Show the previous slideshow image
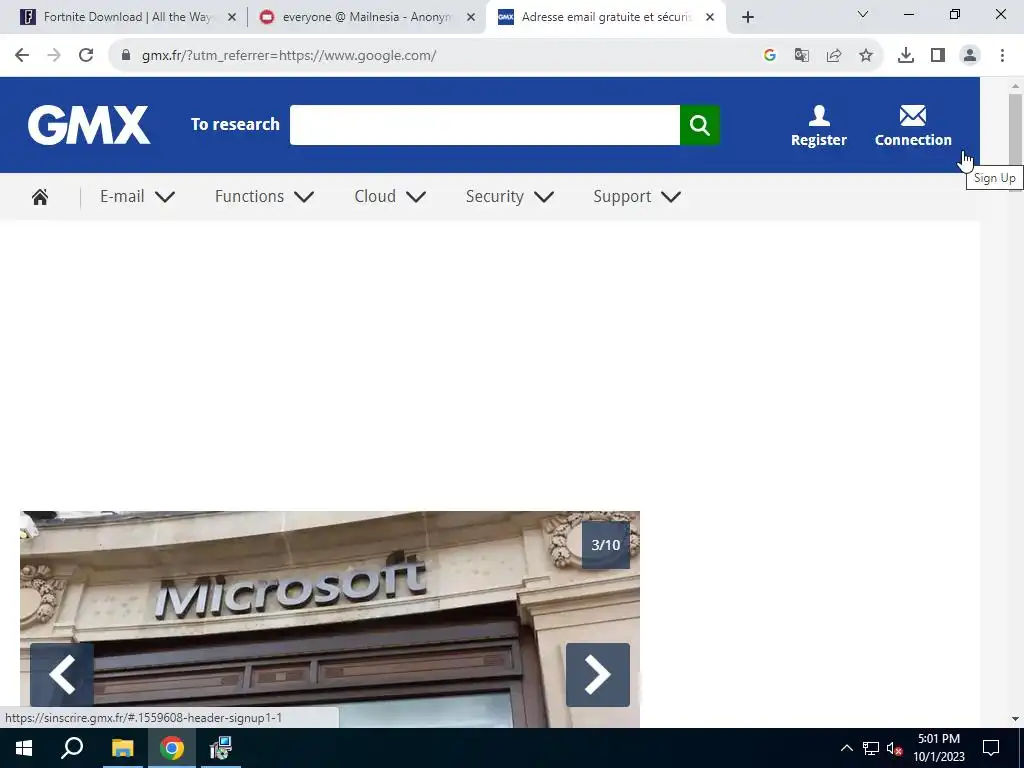Image resolution: width=1024 pixels, height=768 pixels. point(62,675)
